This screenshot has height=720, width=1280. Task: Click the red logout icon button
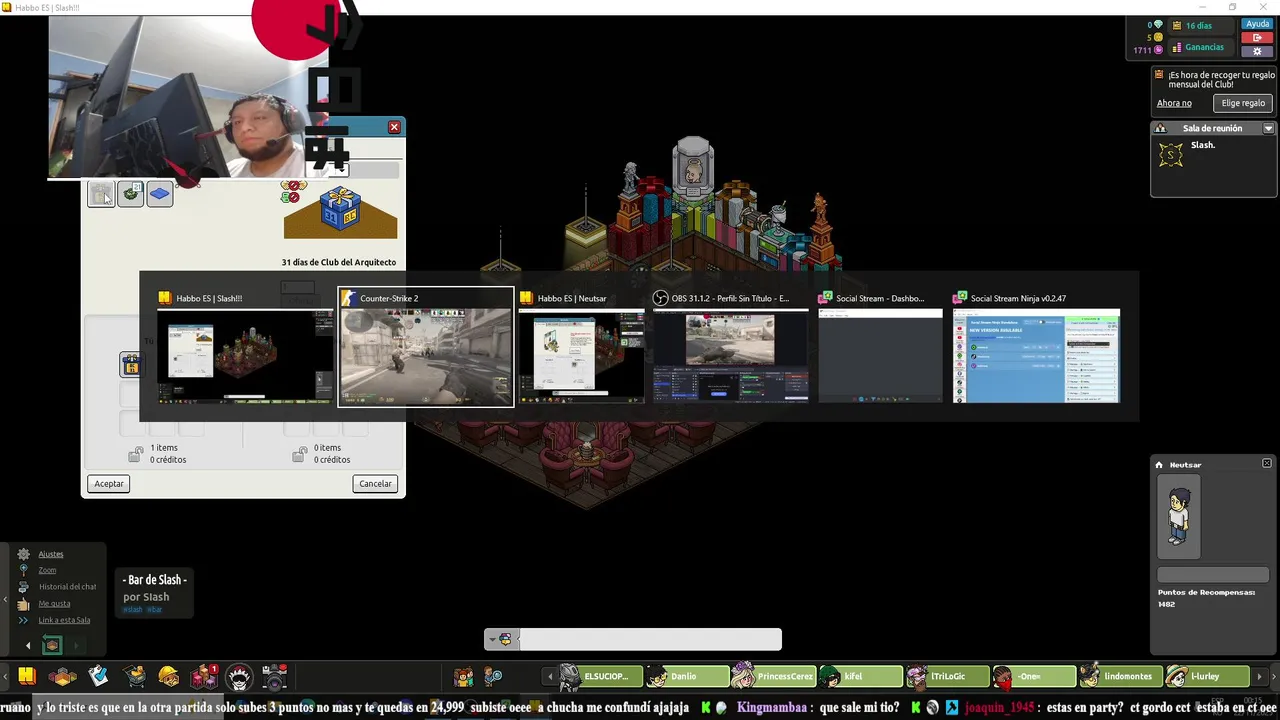1257,37
